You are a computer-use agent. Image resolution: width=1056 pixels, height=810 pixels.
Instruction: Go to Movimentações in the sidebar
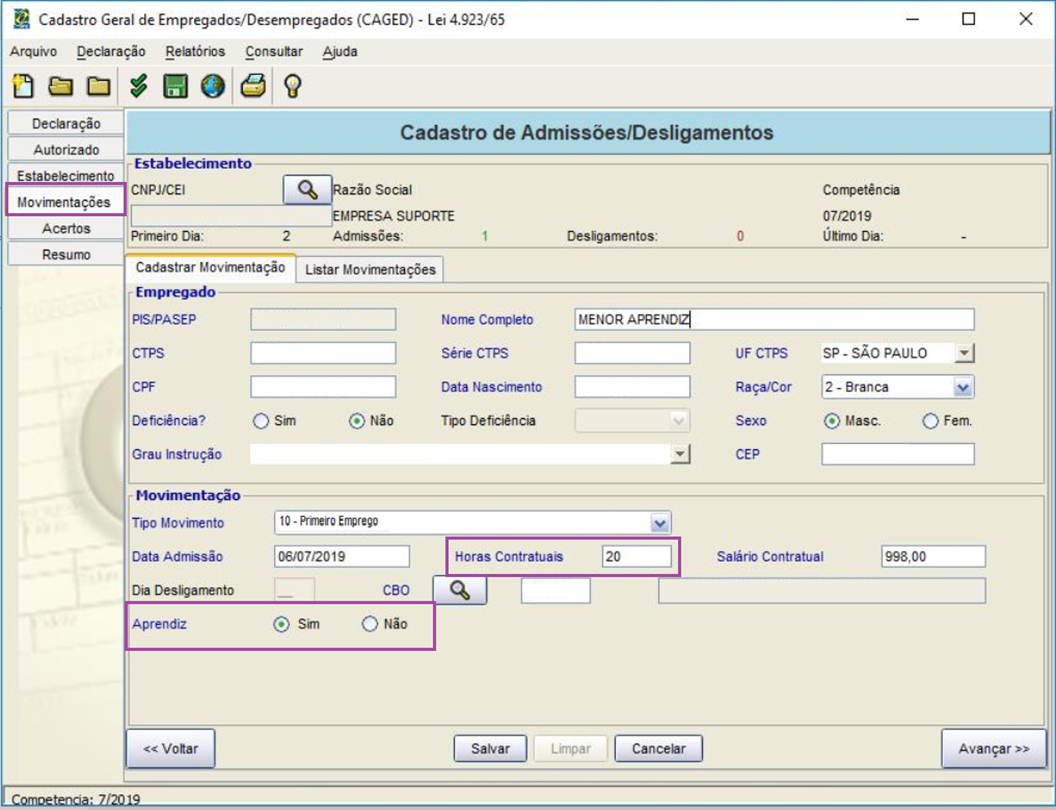64,202
